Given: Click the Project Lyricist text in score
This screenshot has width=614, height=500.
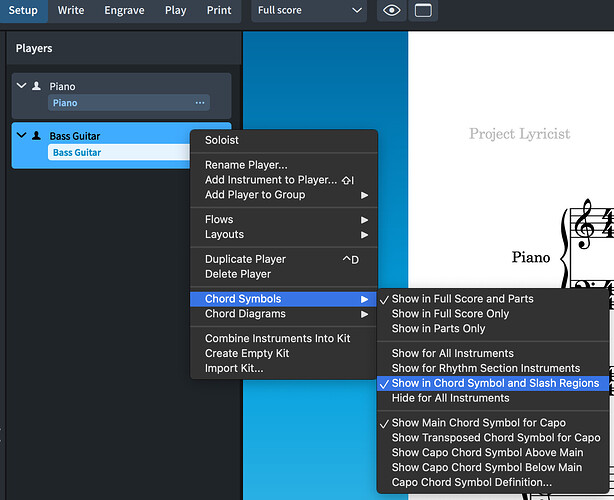Looking at the screenshot, I should 520,134.
